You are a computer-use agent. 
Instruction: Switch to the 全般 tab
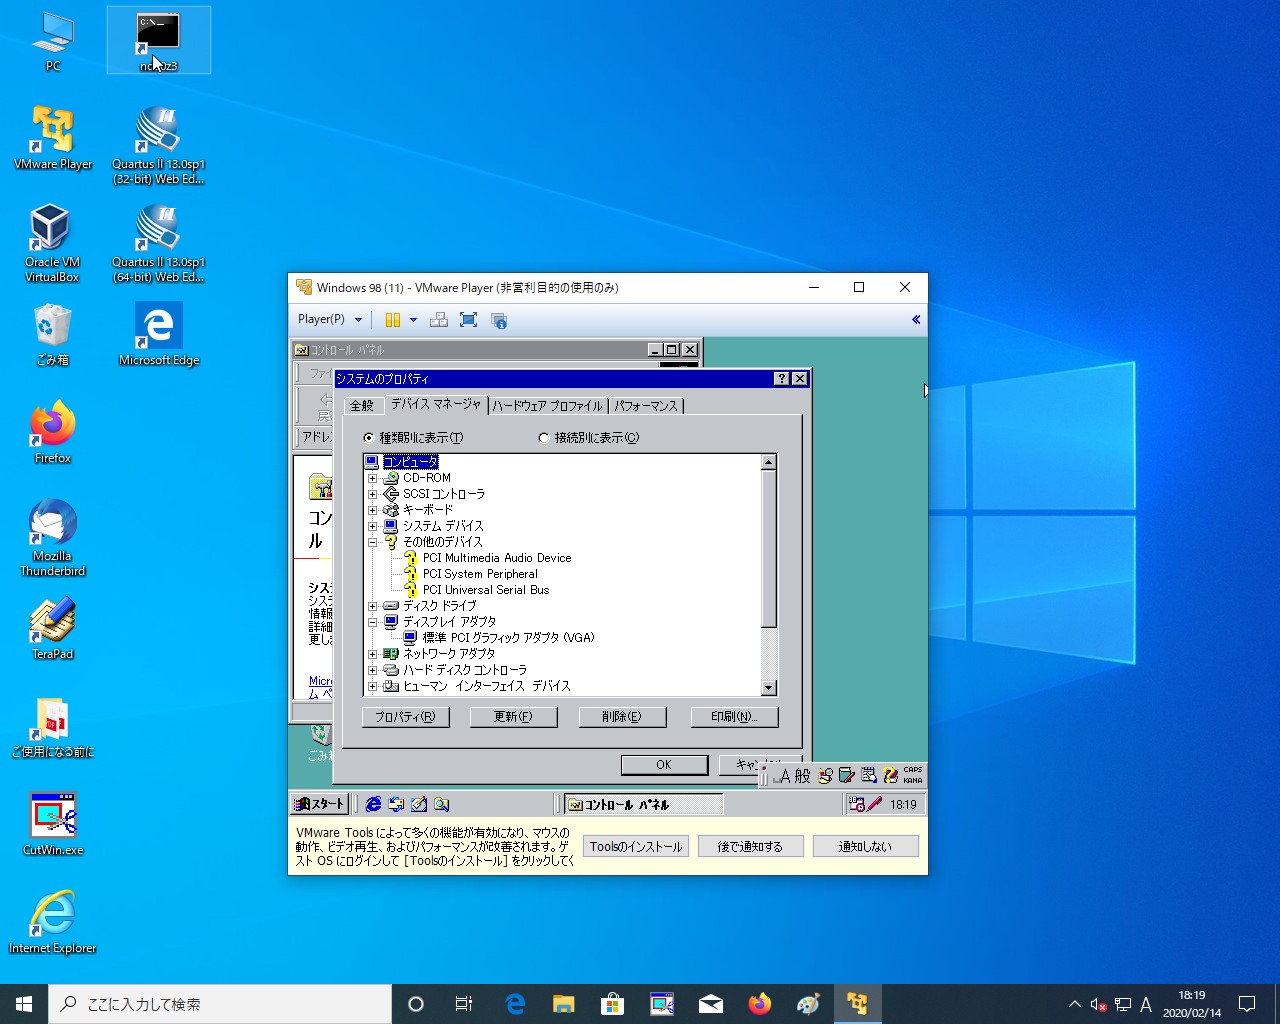tap(362, 405)
